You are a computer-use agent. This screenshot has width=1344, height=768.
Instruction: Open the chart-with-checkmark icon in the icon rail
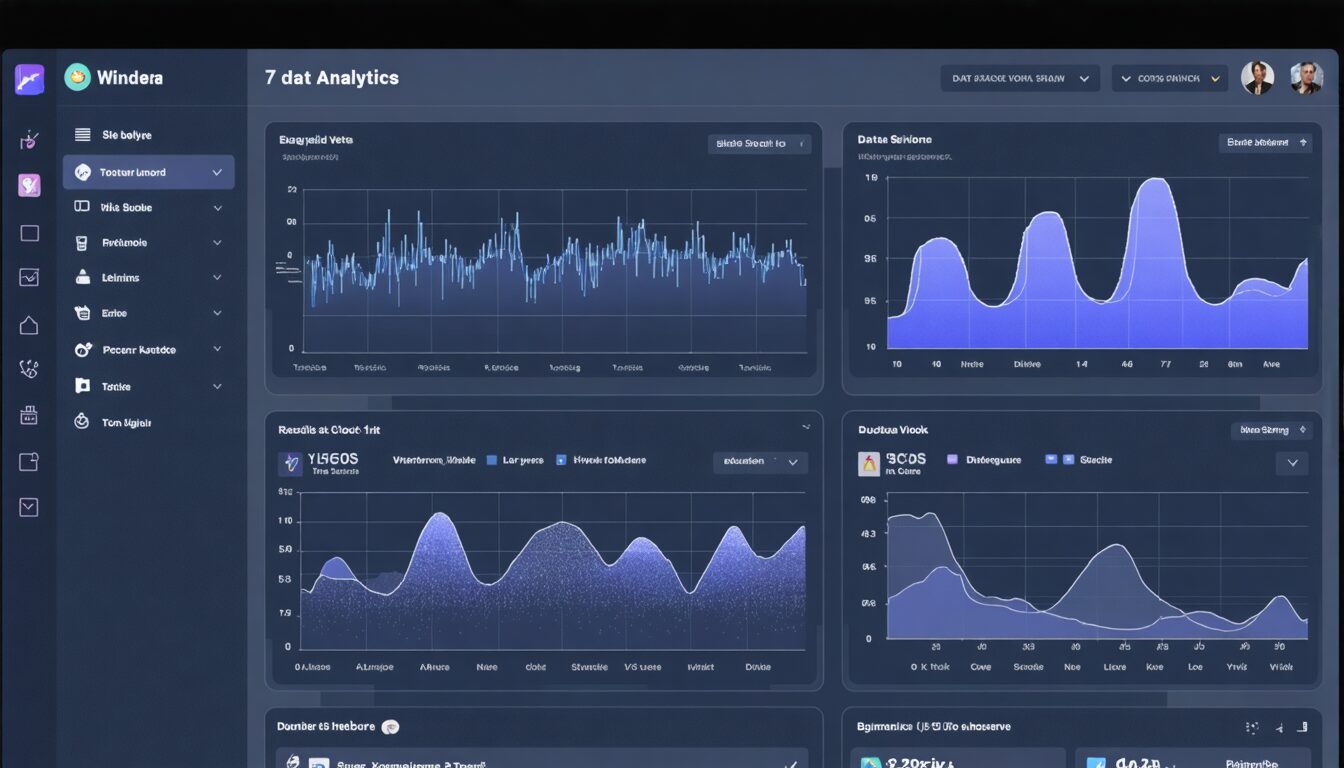[x=29, y=277]
